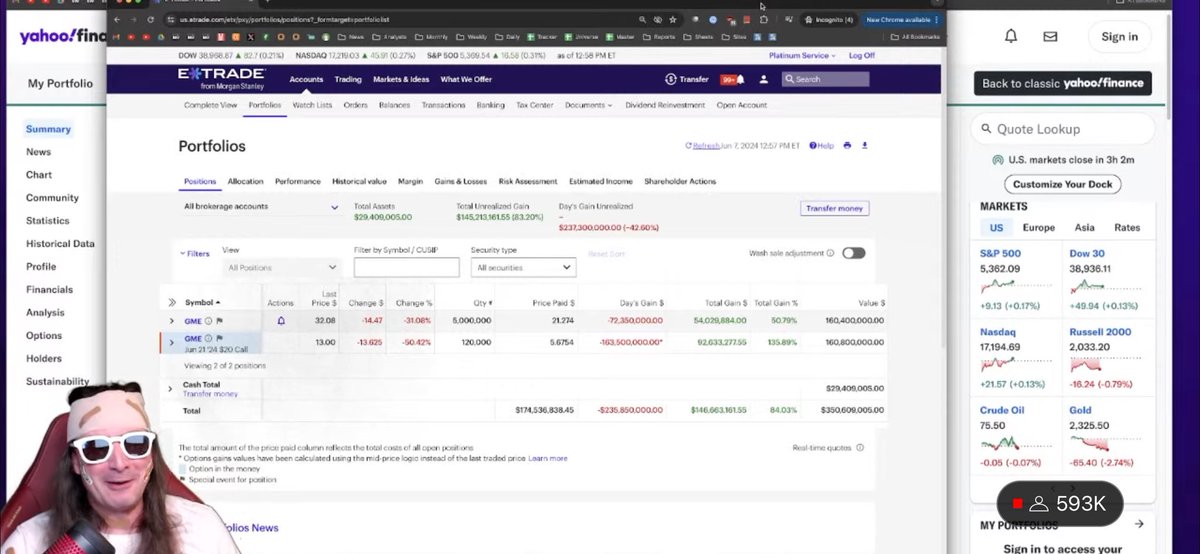Open the Trading menu in E*TRADE header
The width and height of the screenshot is (1200, 554).
click(x=348, y=79)
